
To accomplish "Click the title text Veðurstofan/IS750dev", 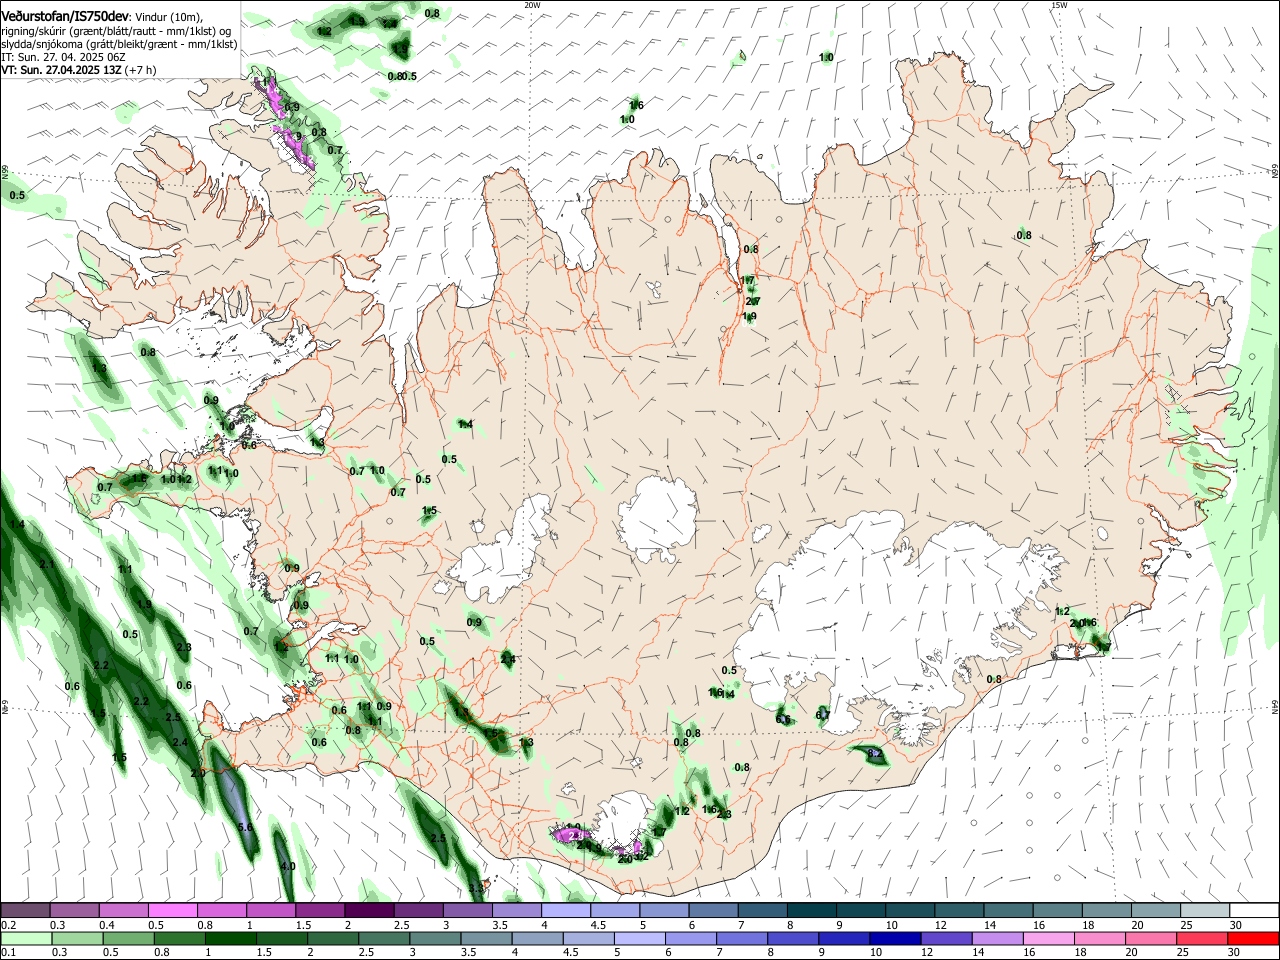I will pyautogui.click(x=65, y=16).
